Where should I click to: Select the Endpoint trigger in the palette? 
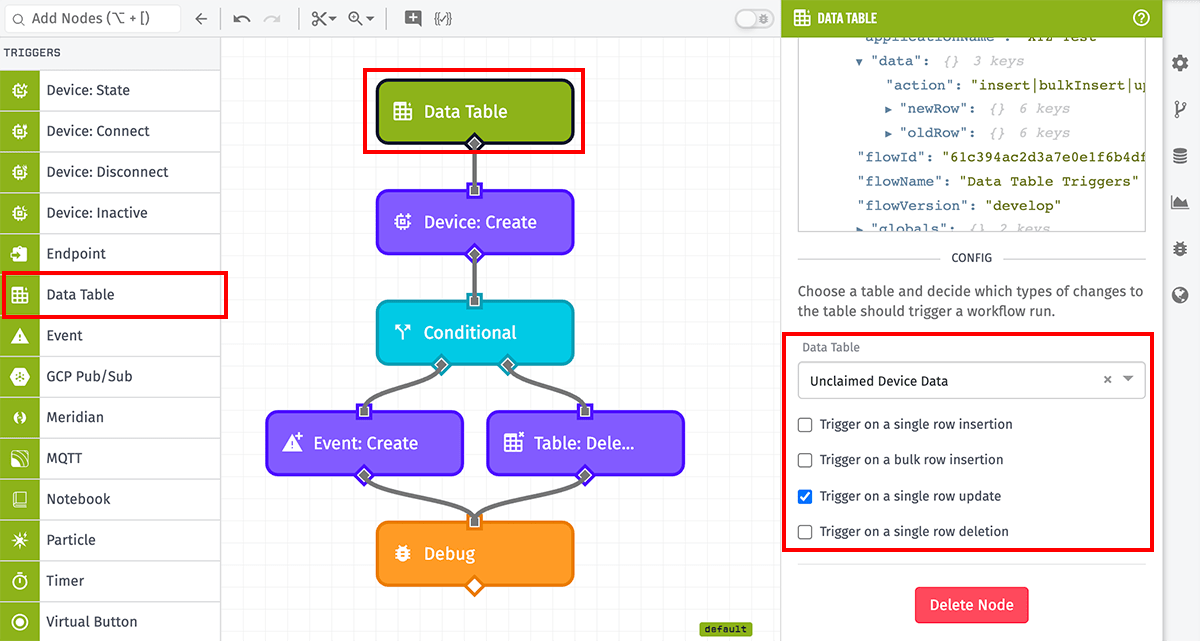point(110,254)
